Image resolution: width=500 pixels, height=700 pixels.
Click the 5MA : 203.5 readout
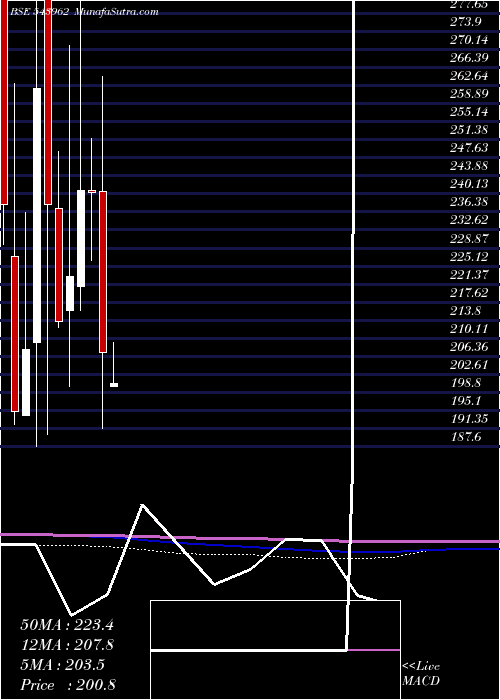(x=62, y=665)
